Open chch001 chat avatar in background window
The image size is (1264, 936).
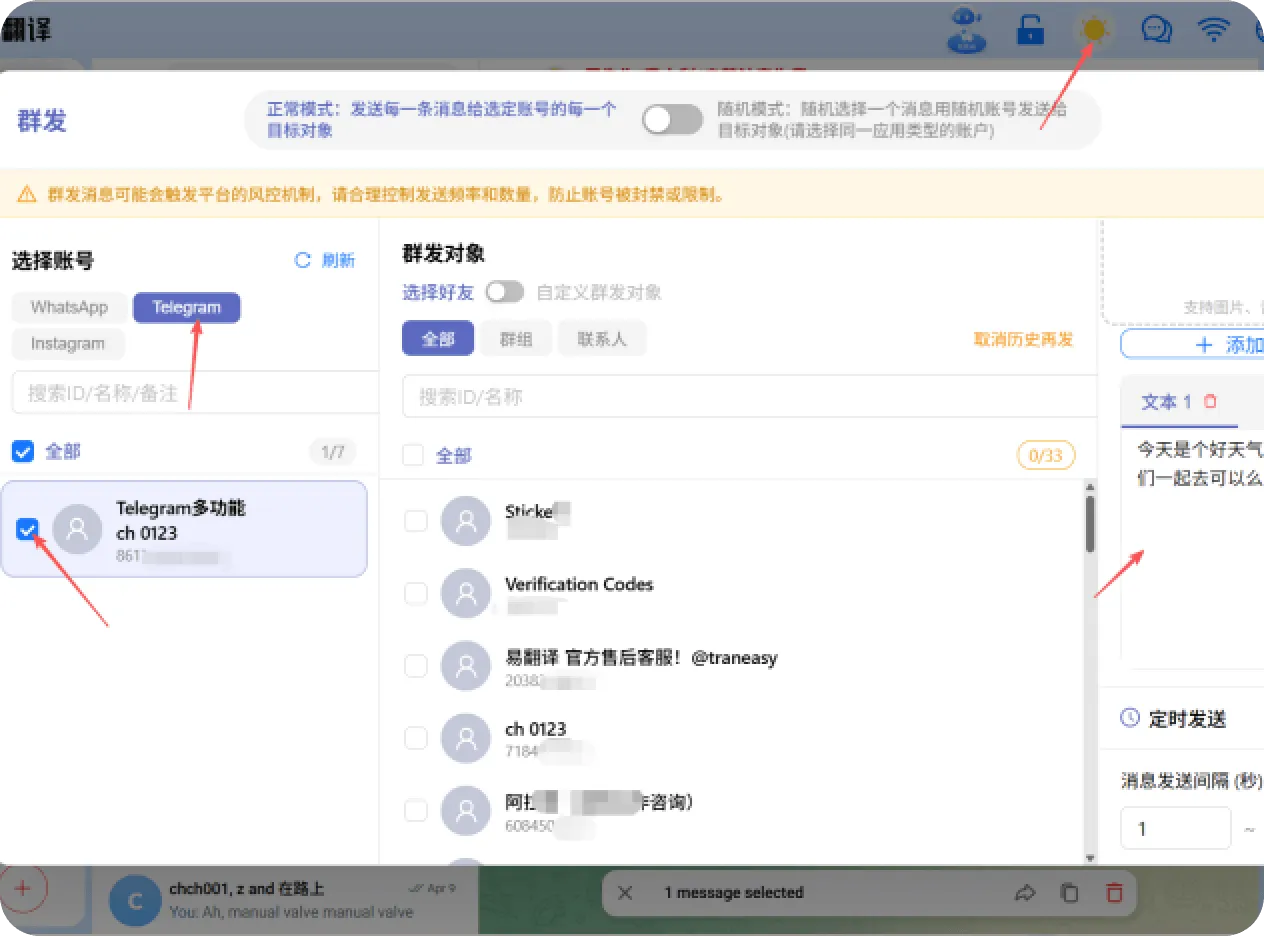click(x=134, y=900)
